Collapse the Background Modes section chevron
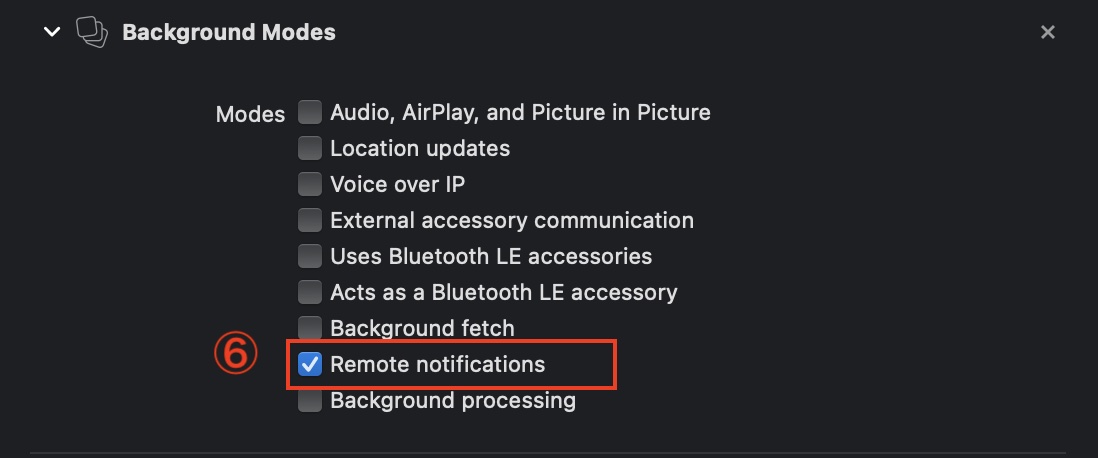Image resolution: width=1098 pixels, height=458 pixels. click(x=52, y=32)
